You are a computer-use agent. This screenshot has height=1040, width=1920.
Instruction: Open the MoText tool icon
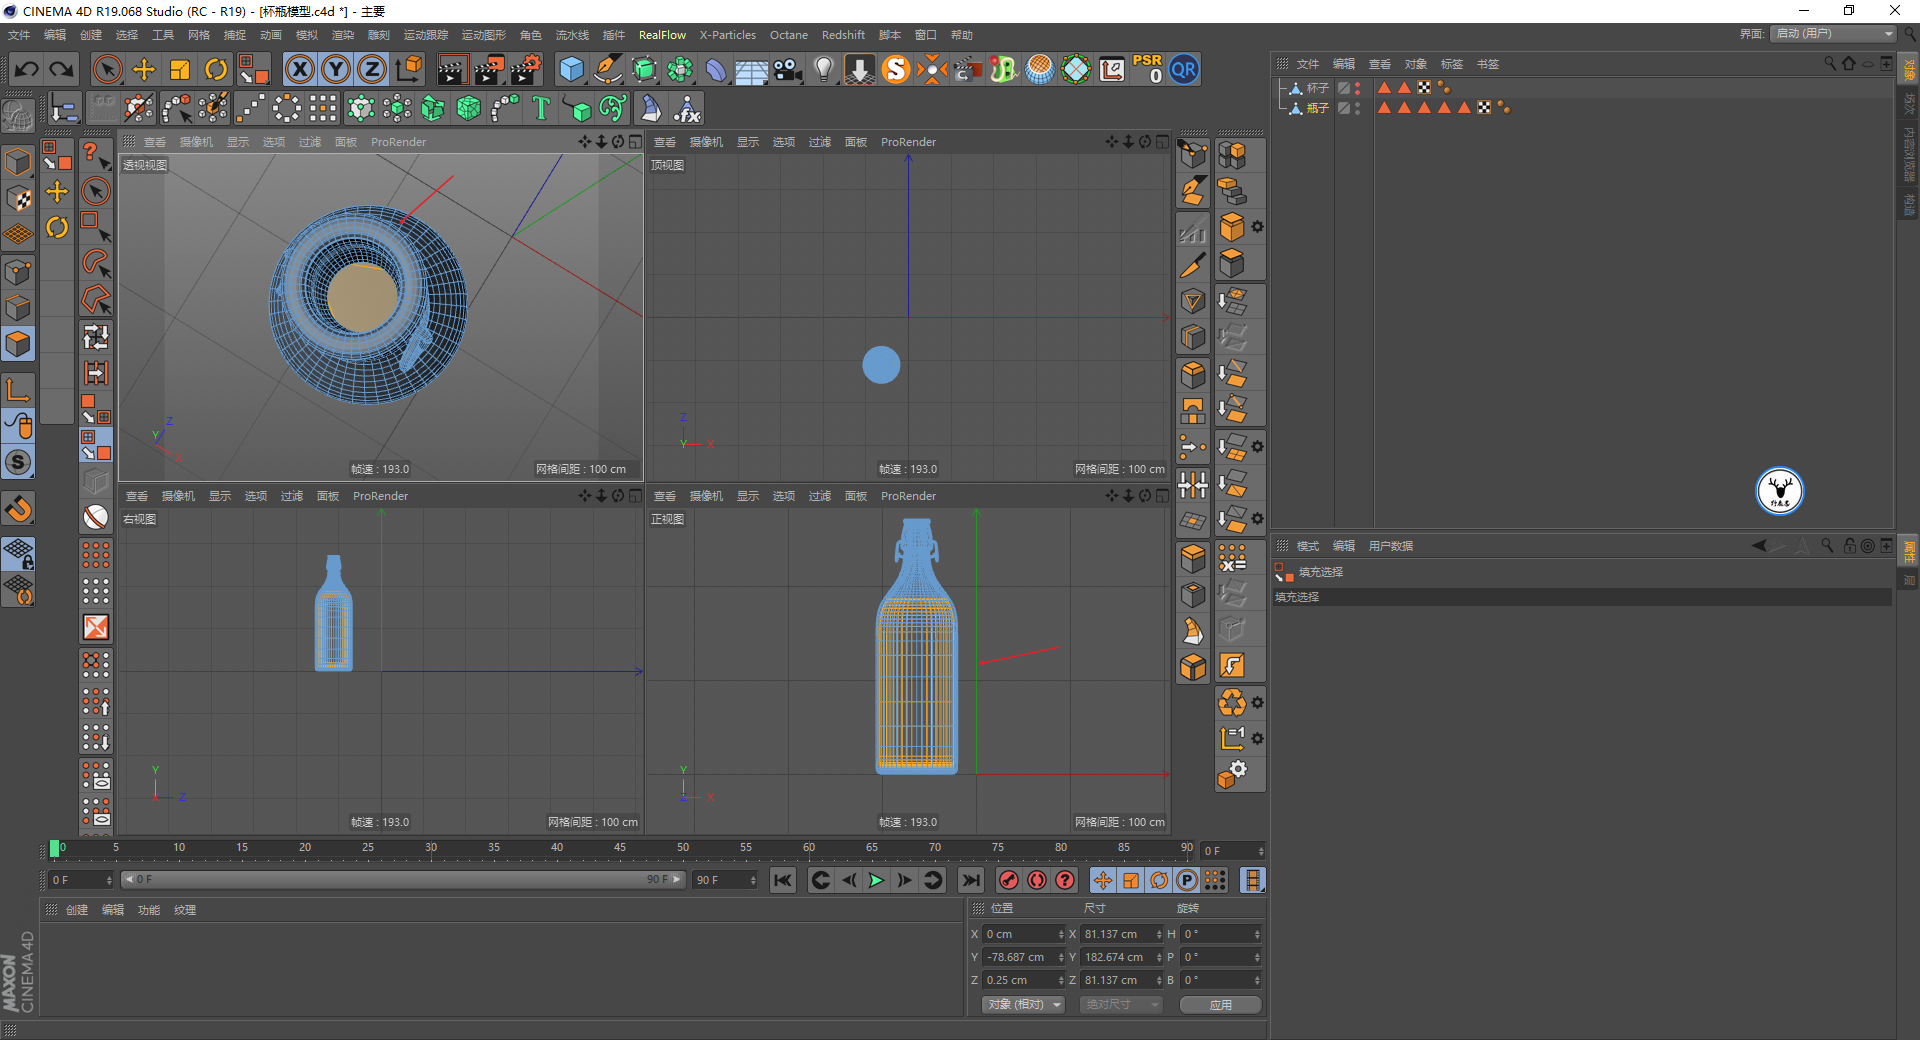[x=541, y=108]
